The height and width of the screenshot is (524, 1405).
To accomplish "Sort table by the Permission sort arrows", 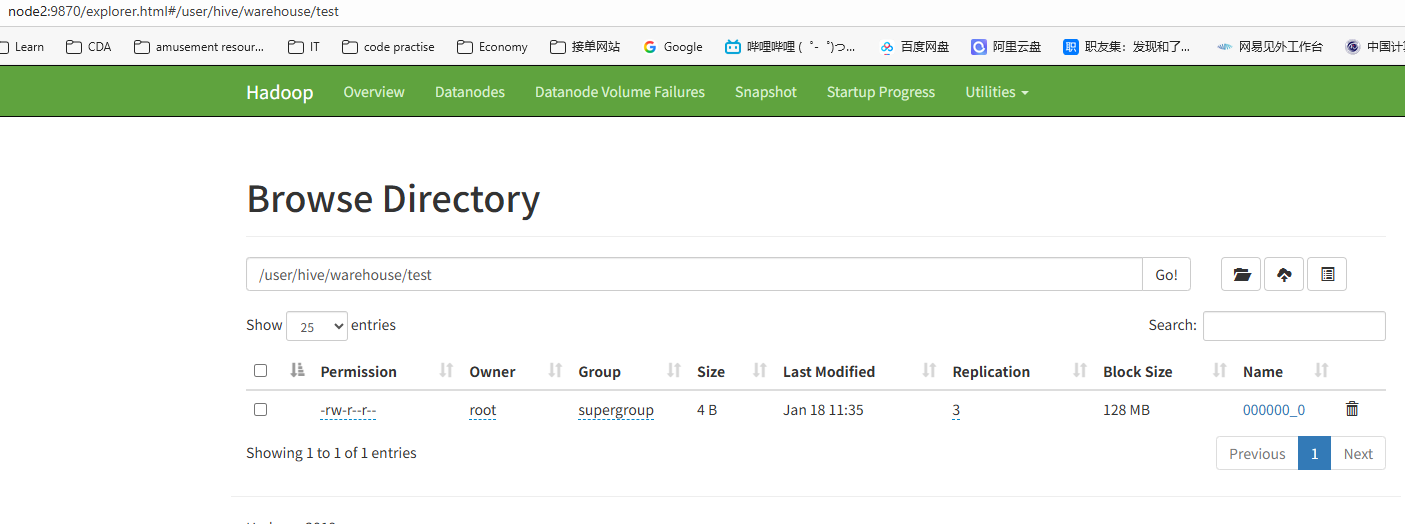I will click(x=446, y=371).
